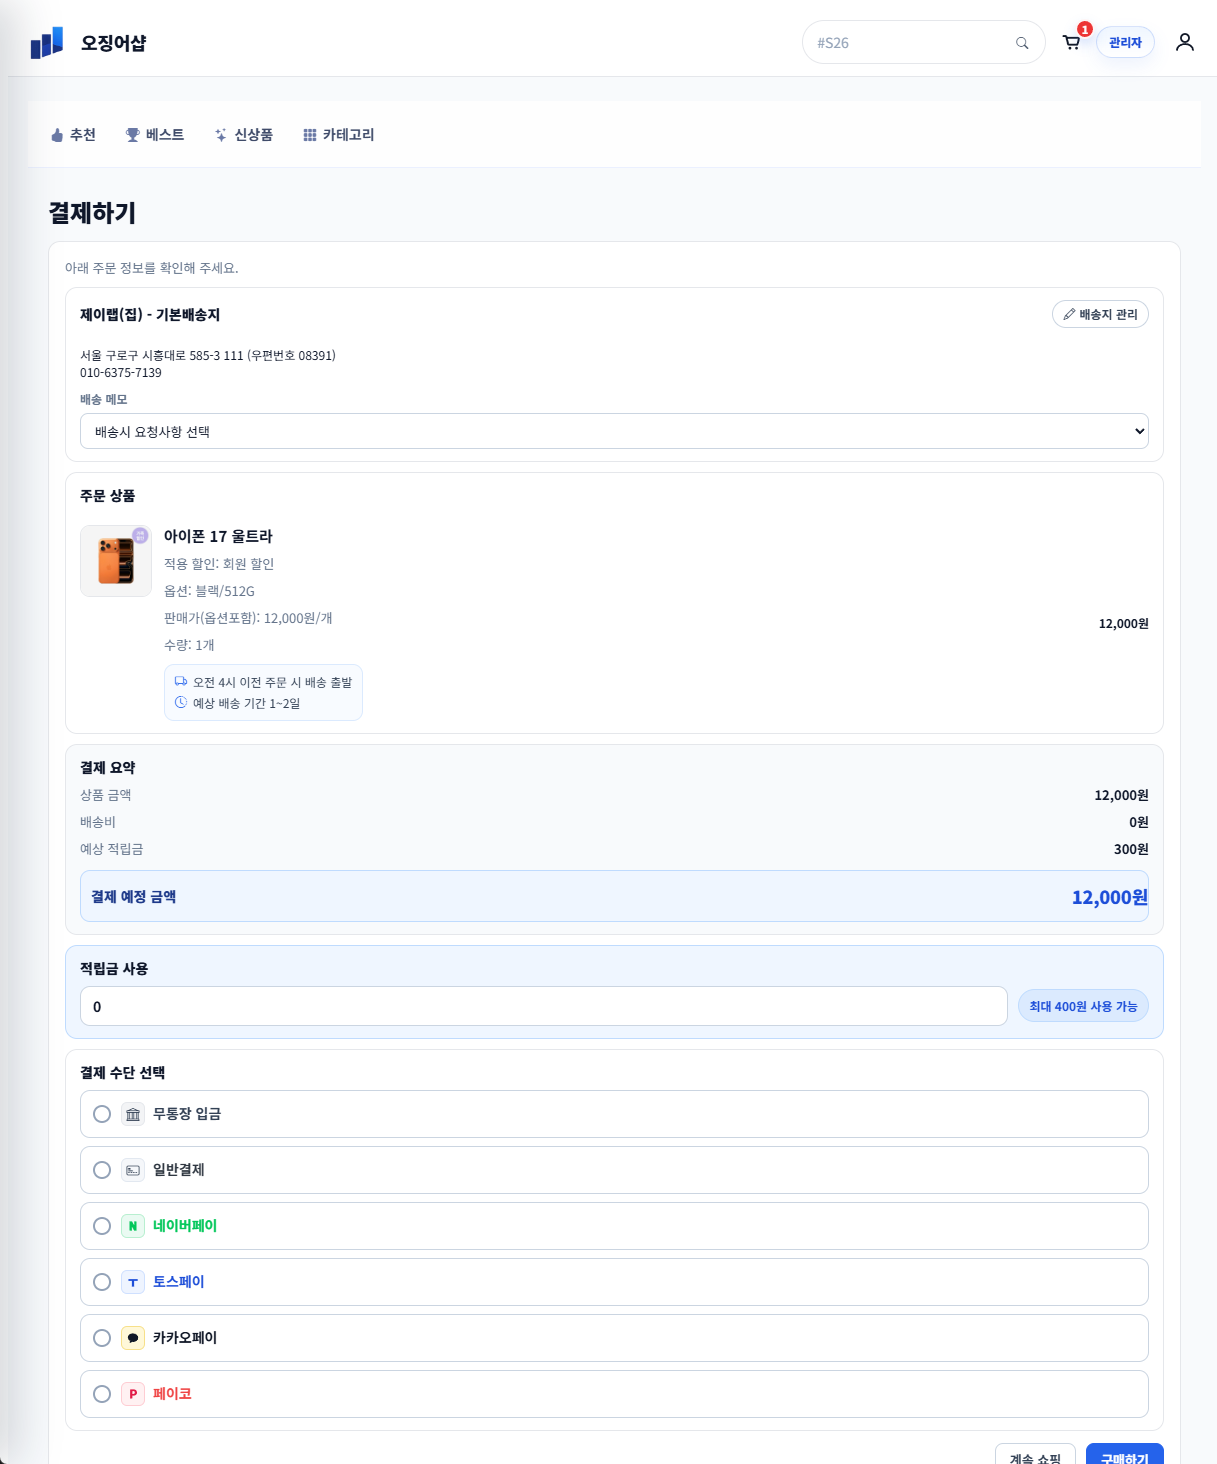
Task: Click 최대 400원 사용 가능 button
Action: 1083,1006
